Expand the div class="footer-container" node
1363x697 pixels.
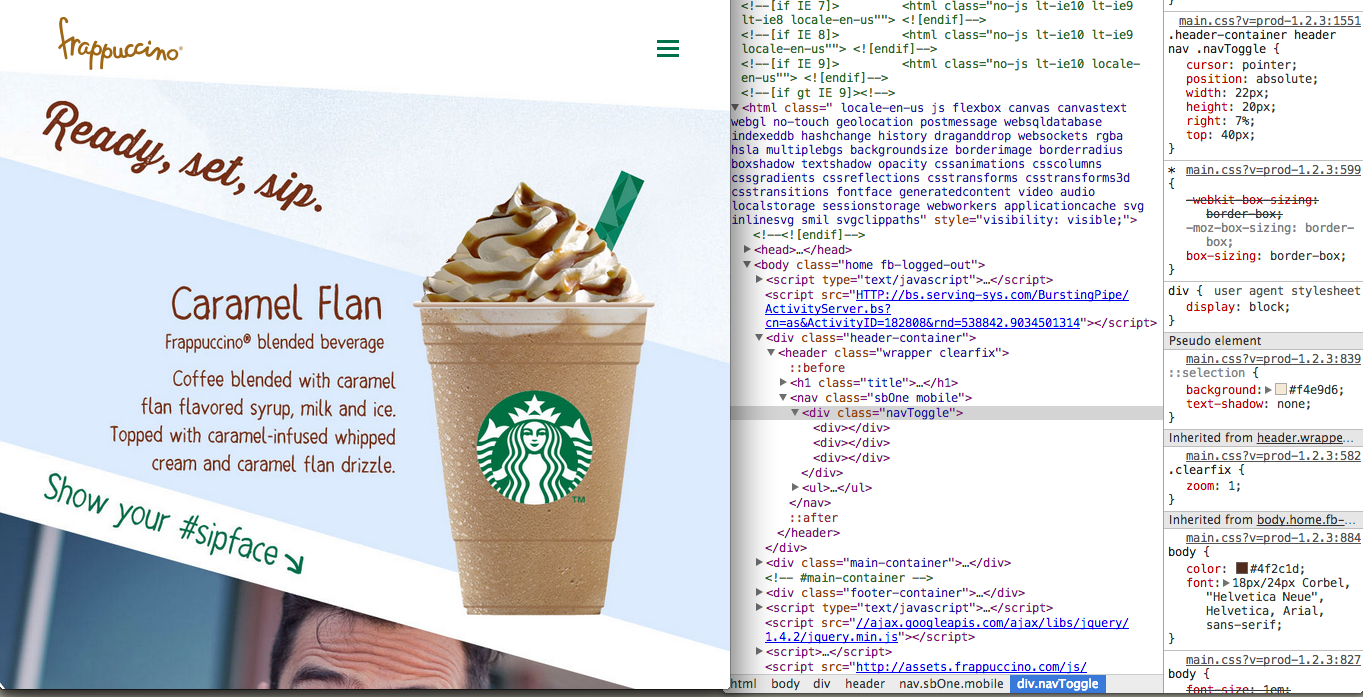760,592
